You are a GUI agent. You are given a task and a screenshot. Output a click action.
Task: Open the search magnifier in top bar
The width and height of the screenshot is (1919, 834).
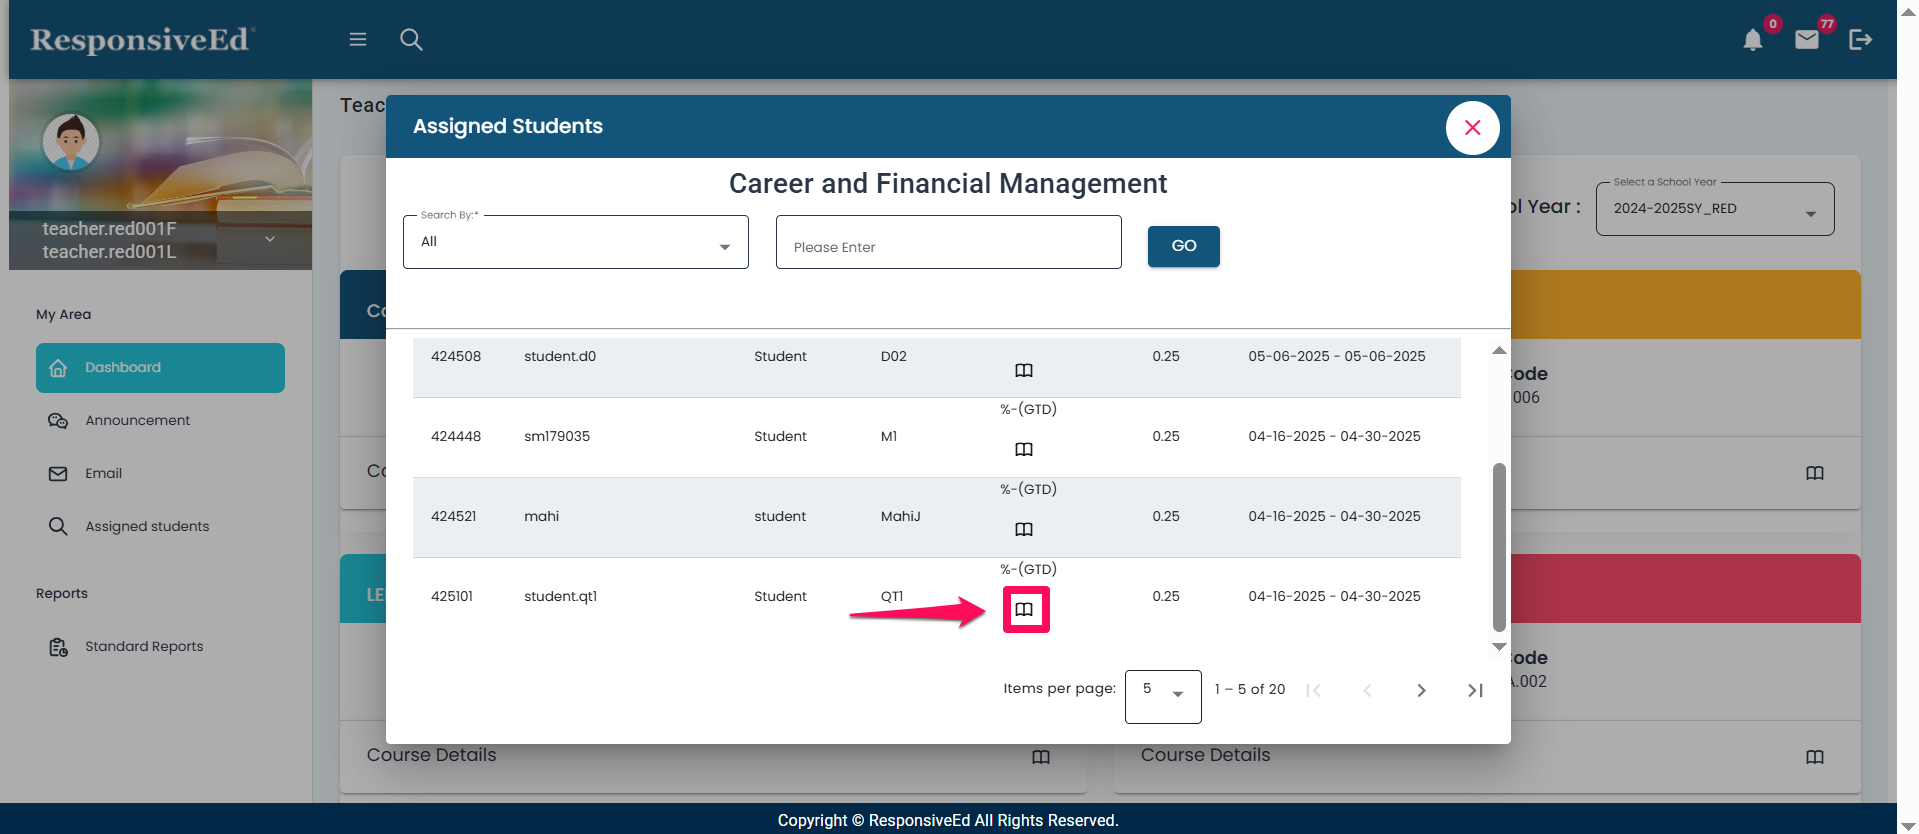click(411, 40)
